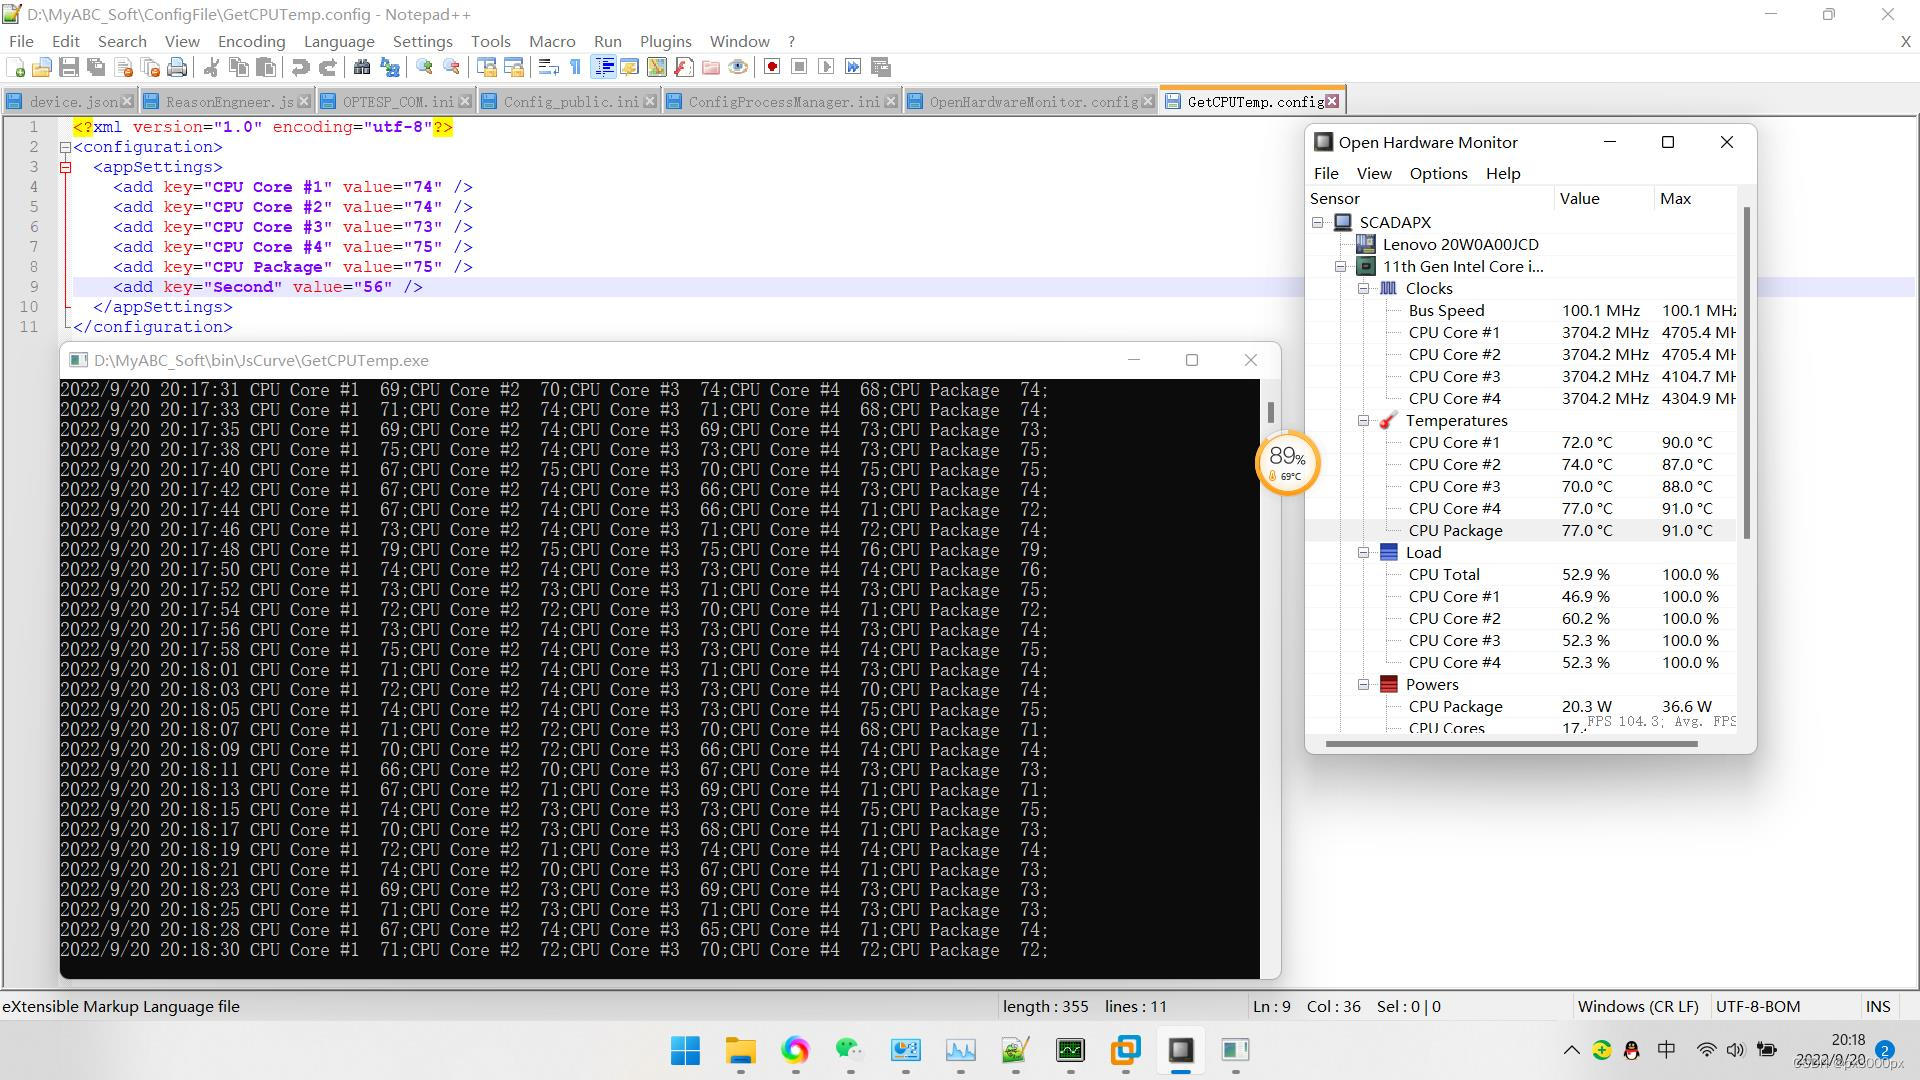Viewport: 1920px width, 1080px height.
Task: Click the Copy toolbar icon
Action: coord(238,68)
